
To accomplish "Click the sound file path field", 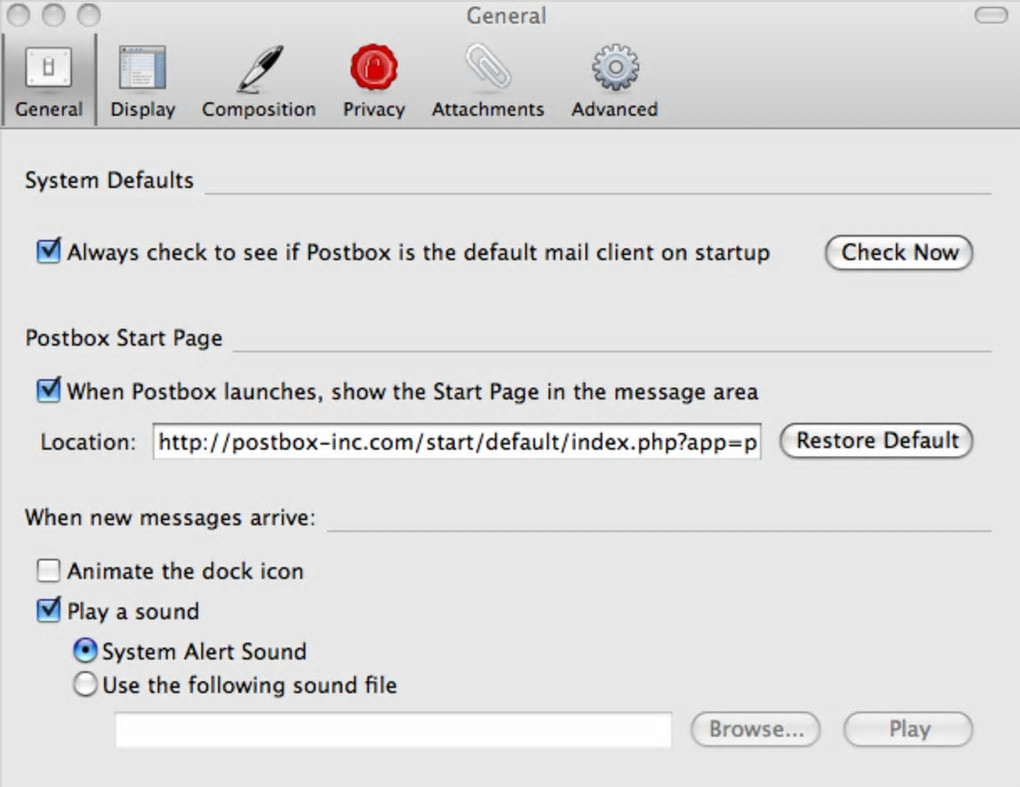I will click(394, 730).
